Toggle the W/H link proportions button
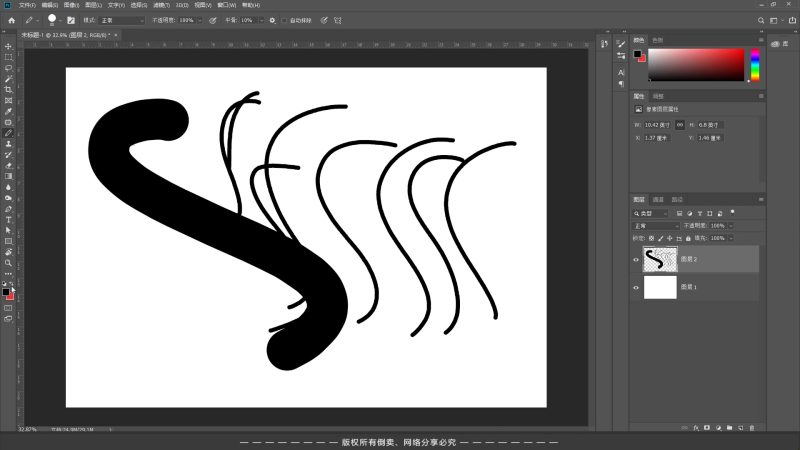The width and height of the screenshot is (800, 450). [x=680, y=124]
